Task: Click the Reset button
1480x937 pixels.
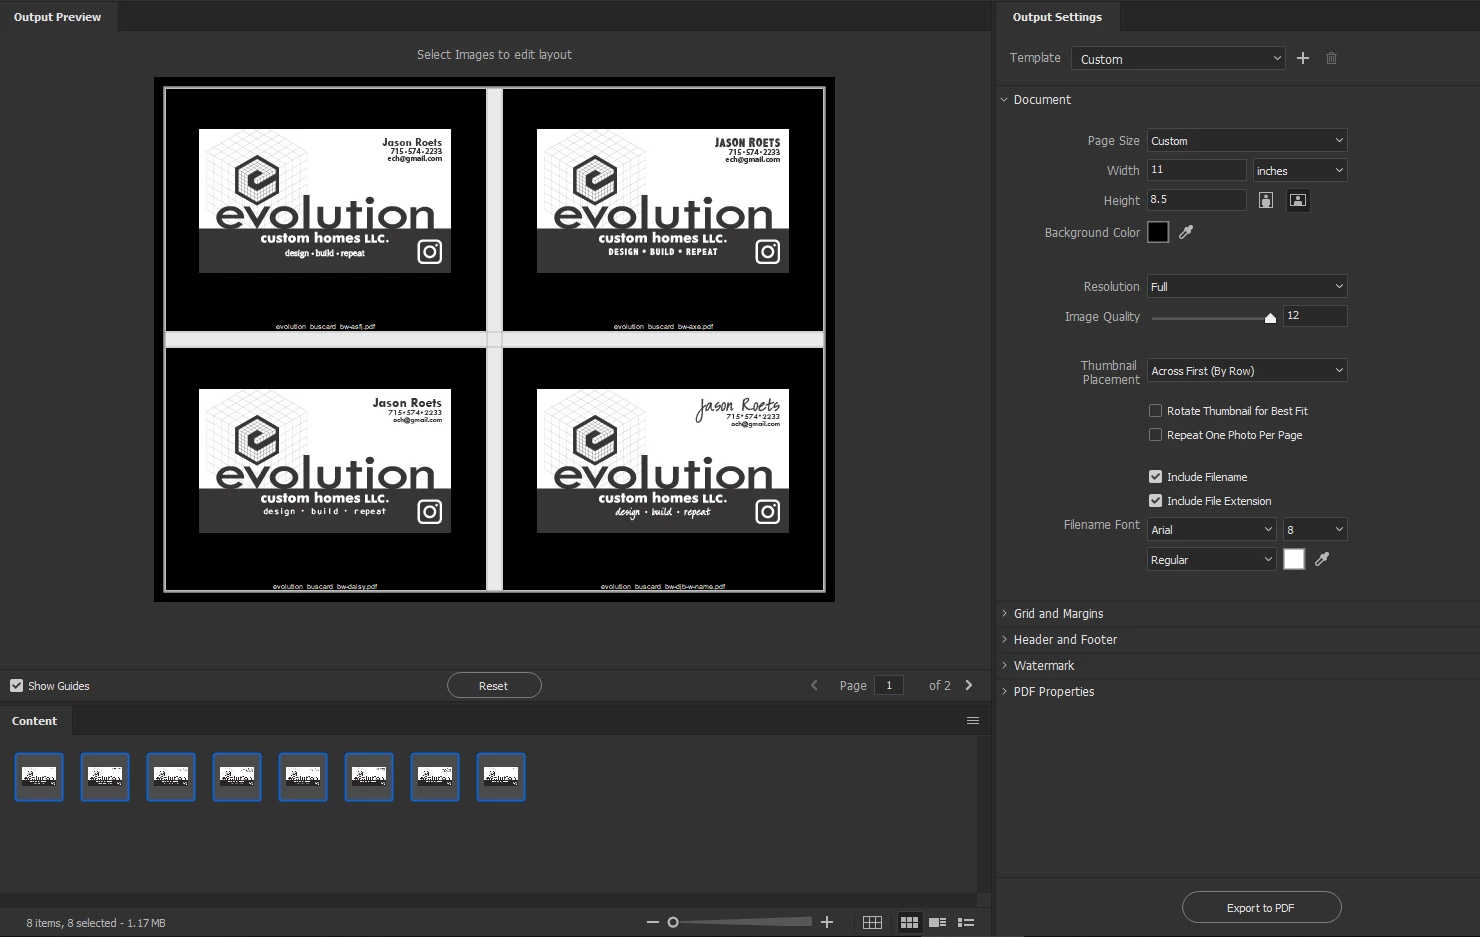Action: pyautogui.click(x=494, y=685)
